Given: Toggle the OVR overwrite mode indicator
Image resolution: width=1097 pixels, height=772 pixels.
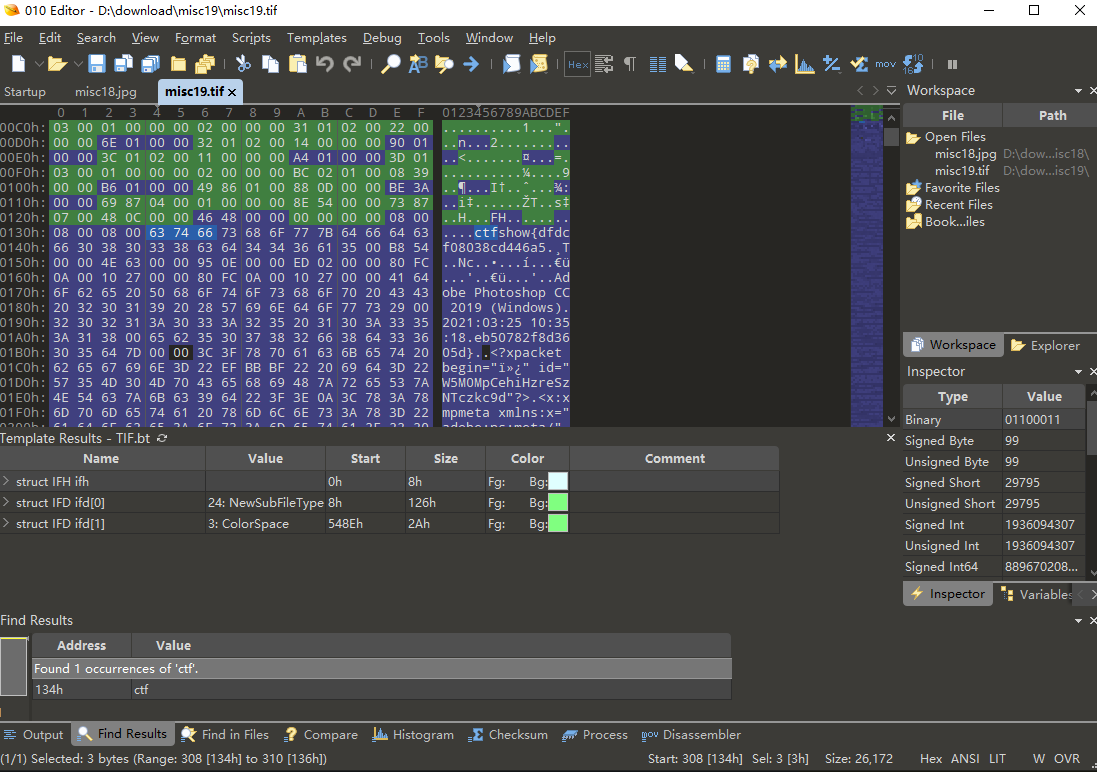Looking at the screenshot, I should [1067, 759].
